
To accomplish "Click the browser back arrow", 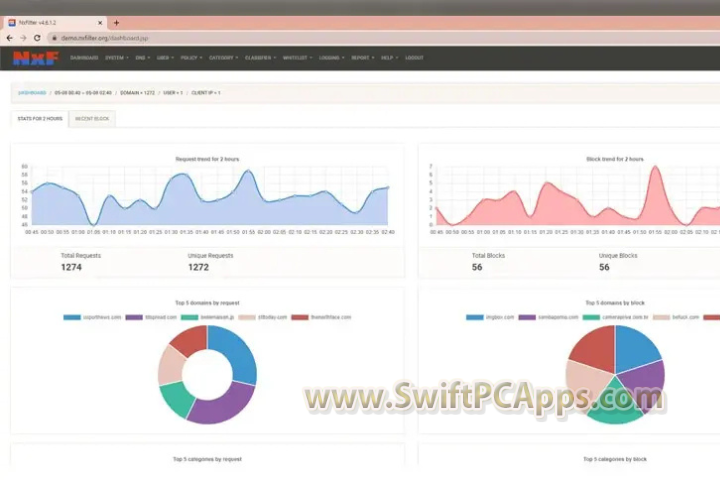I will click(x=10, y=38).
